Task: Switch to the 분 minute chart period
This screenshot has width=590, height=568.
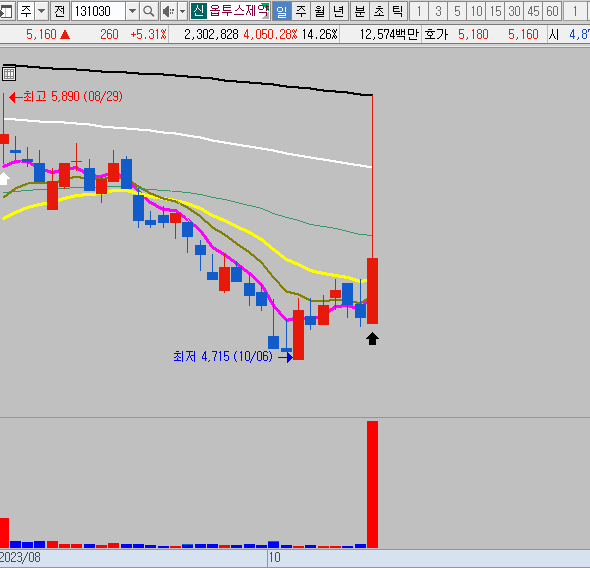Action: 360,11
